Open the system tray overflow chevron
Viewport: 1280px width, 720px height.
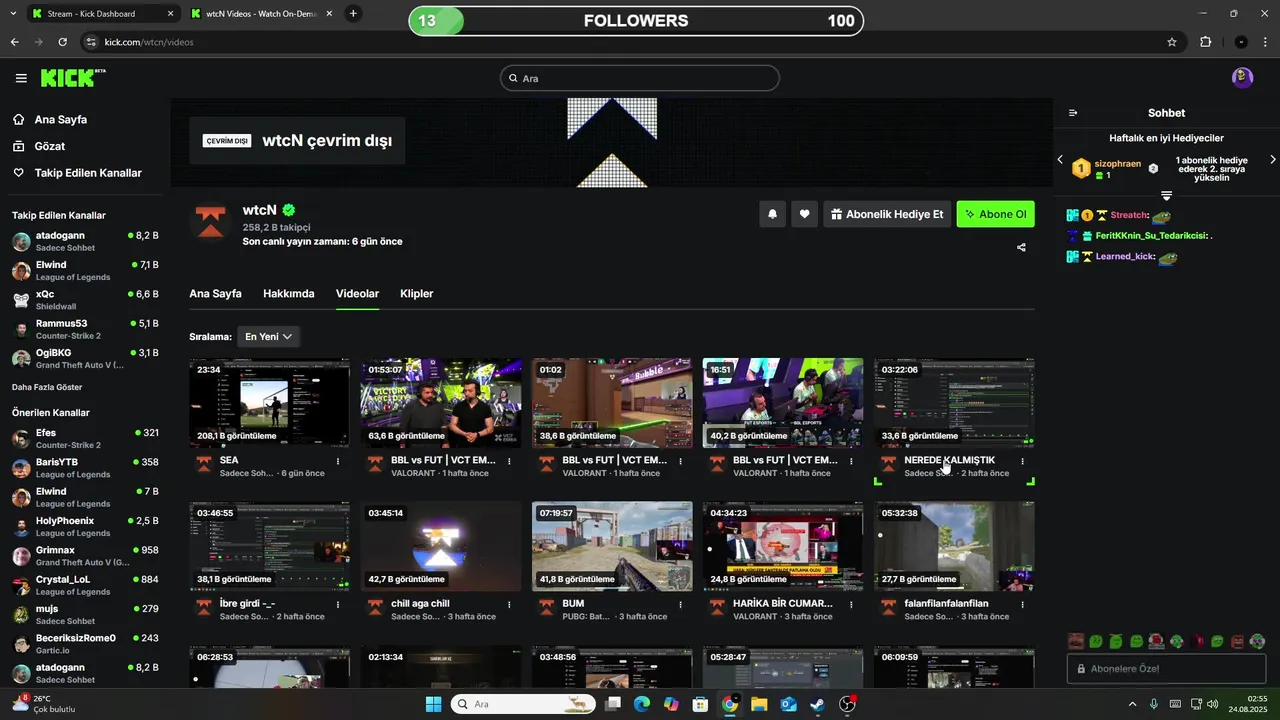[1132, 704]
